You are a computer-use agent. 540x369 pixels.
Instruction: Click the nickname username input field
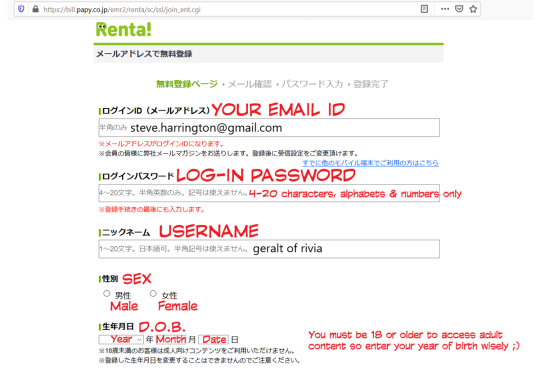click(x=269, y=249)
